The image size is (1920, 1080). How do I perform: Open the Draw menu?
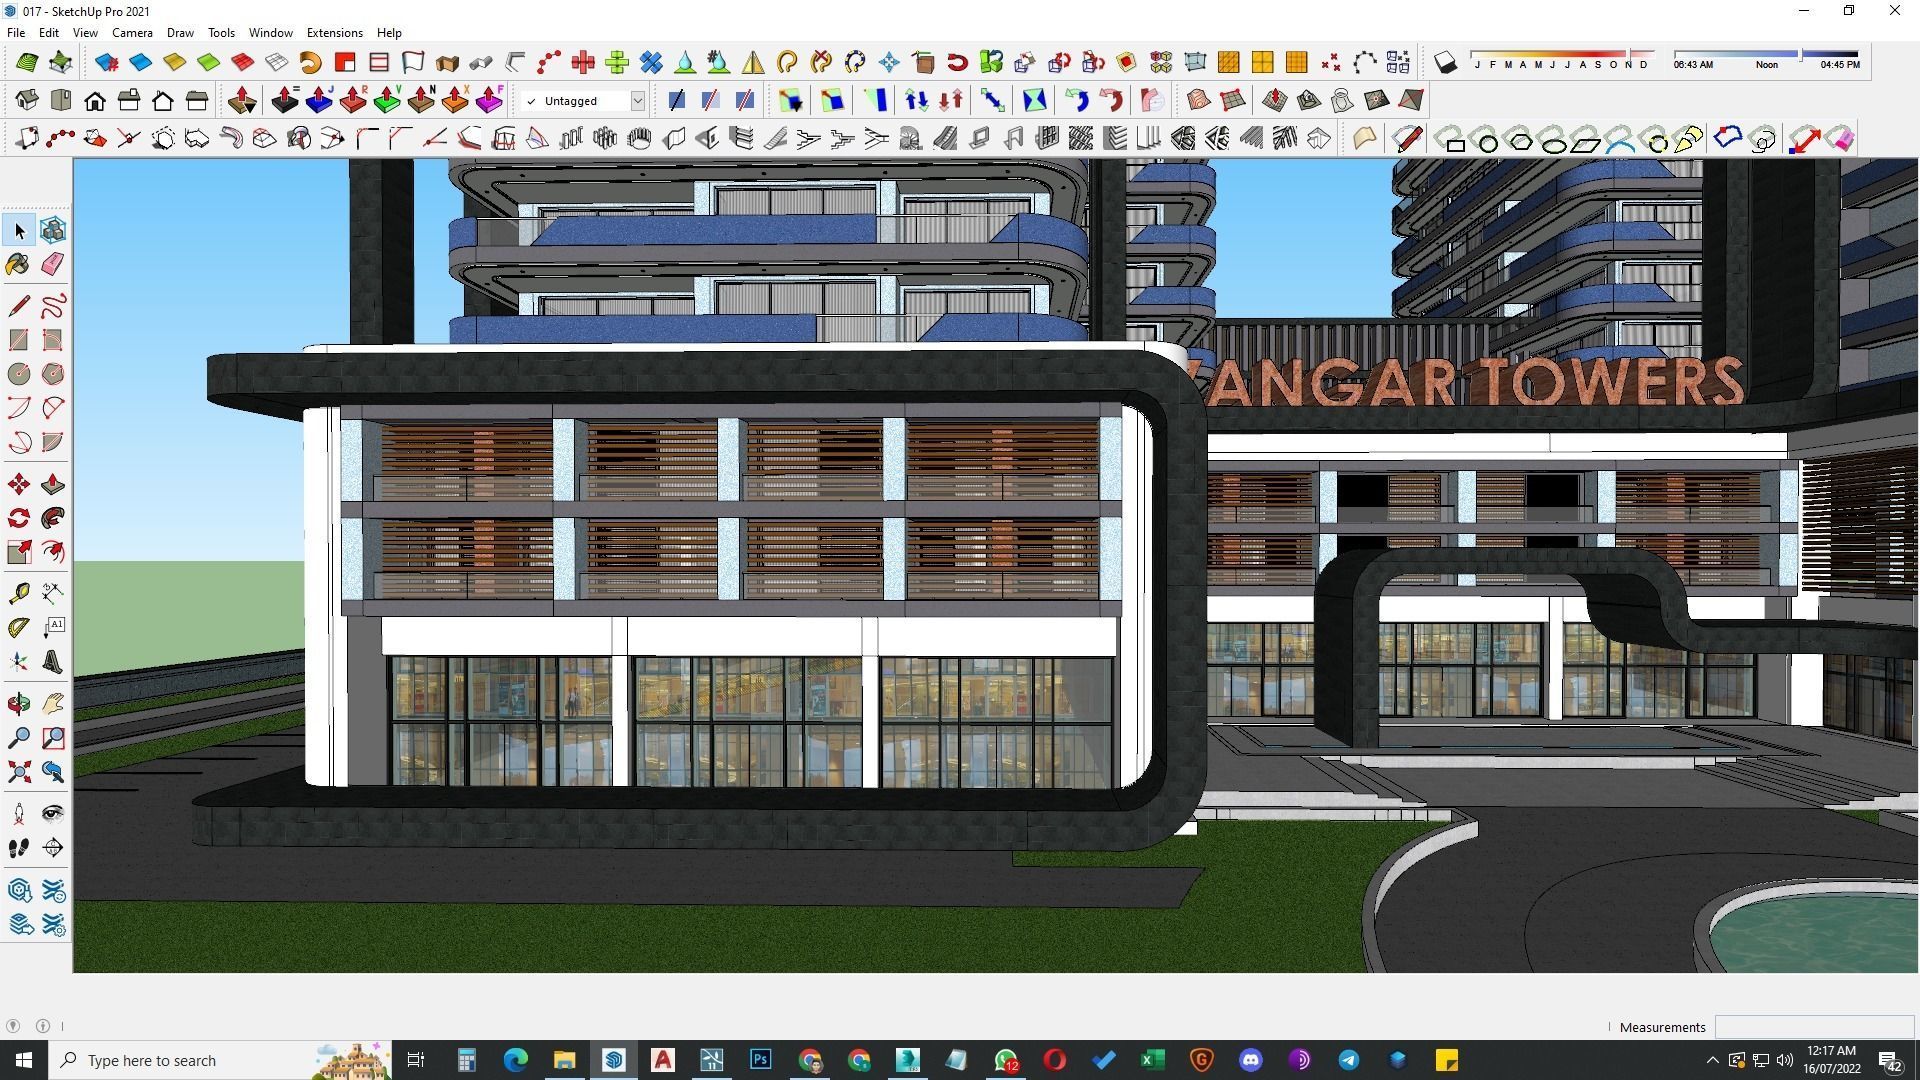(x=180, y=33)
